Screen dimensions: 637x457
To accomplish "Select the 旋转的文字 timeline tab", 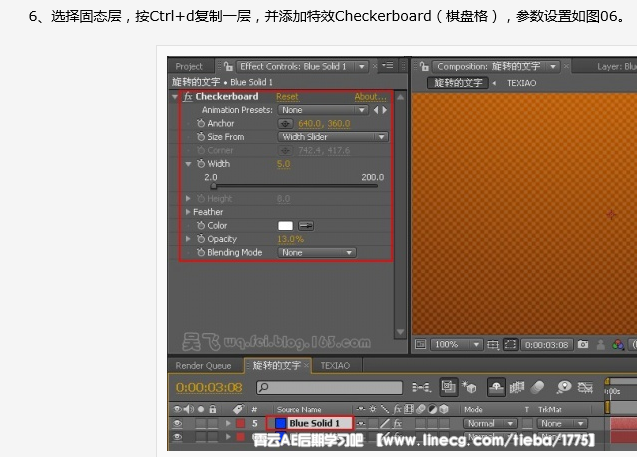I will click(276, 365).
